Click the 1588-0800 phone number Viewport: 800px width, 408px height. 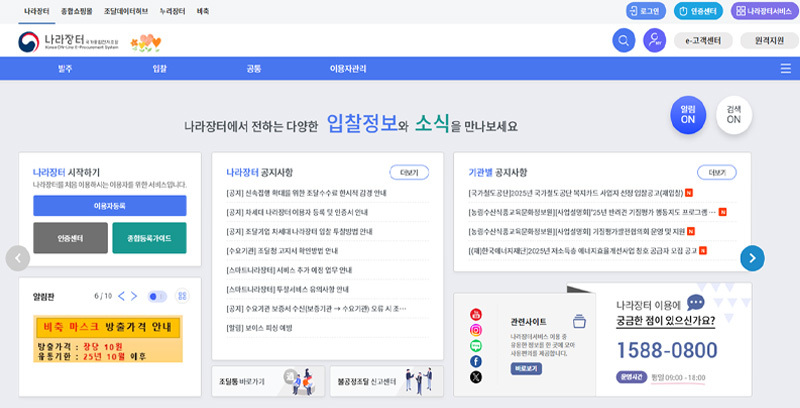coord(667,350)
